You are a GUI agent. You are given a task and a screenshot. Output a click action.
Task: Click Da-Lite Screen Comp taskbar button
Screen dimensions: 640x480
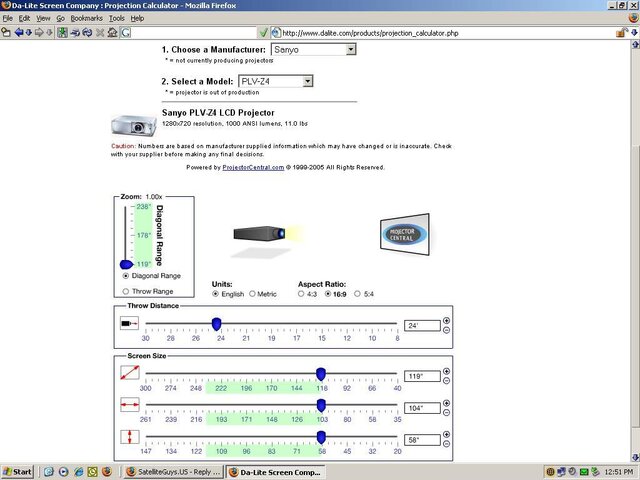point(276,472)
